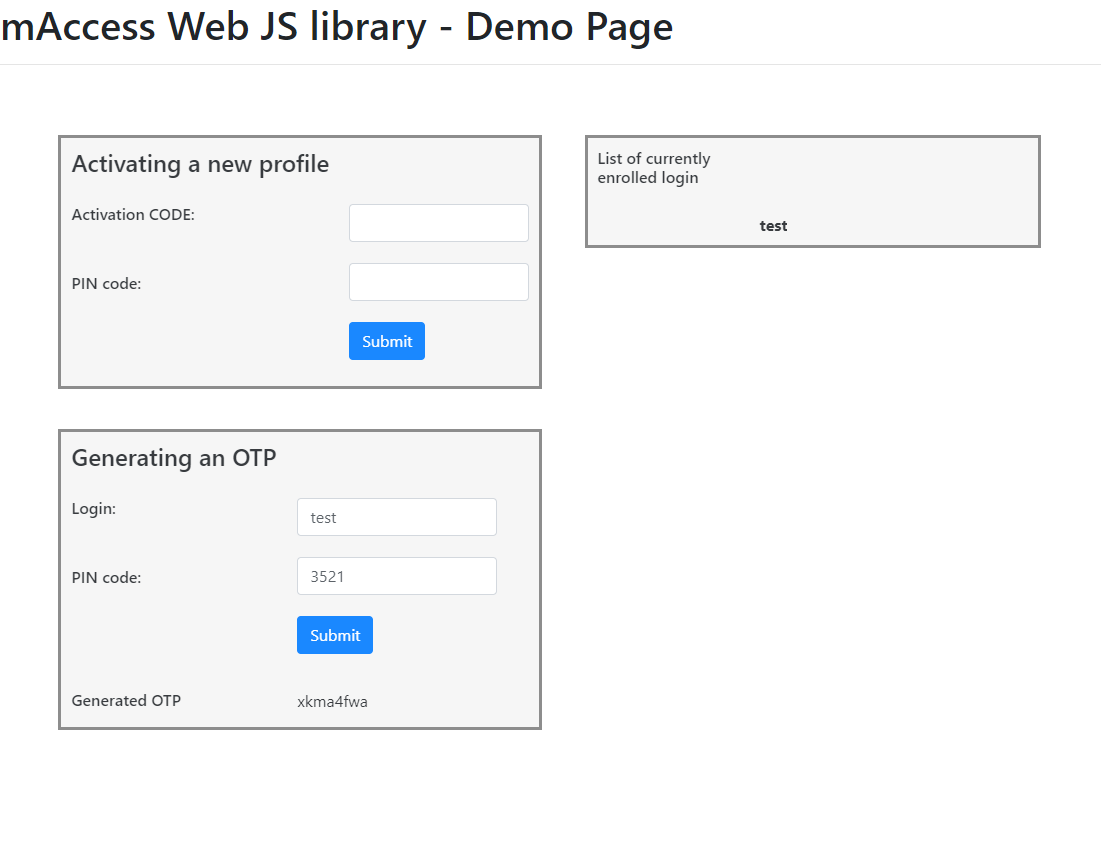1101x861 pixels.
Task: Click PIN code: label in OTP form
Action: (106, 578)
